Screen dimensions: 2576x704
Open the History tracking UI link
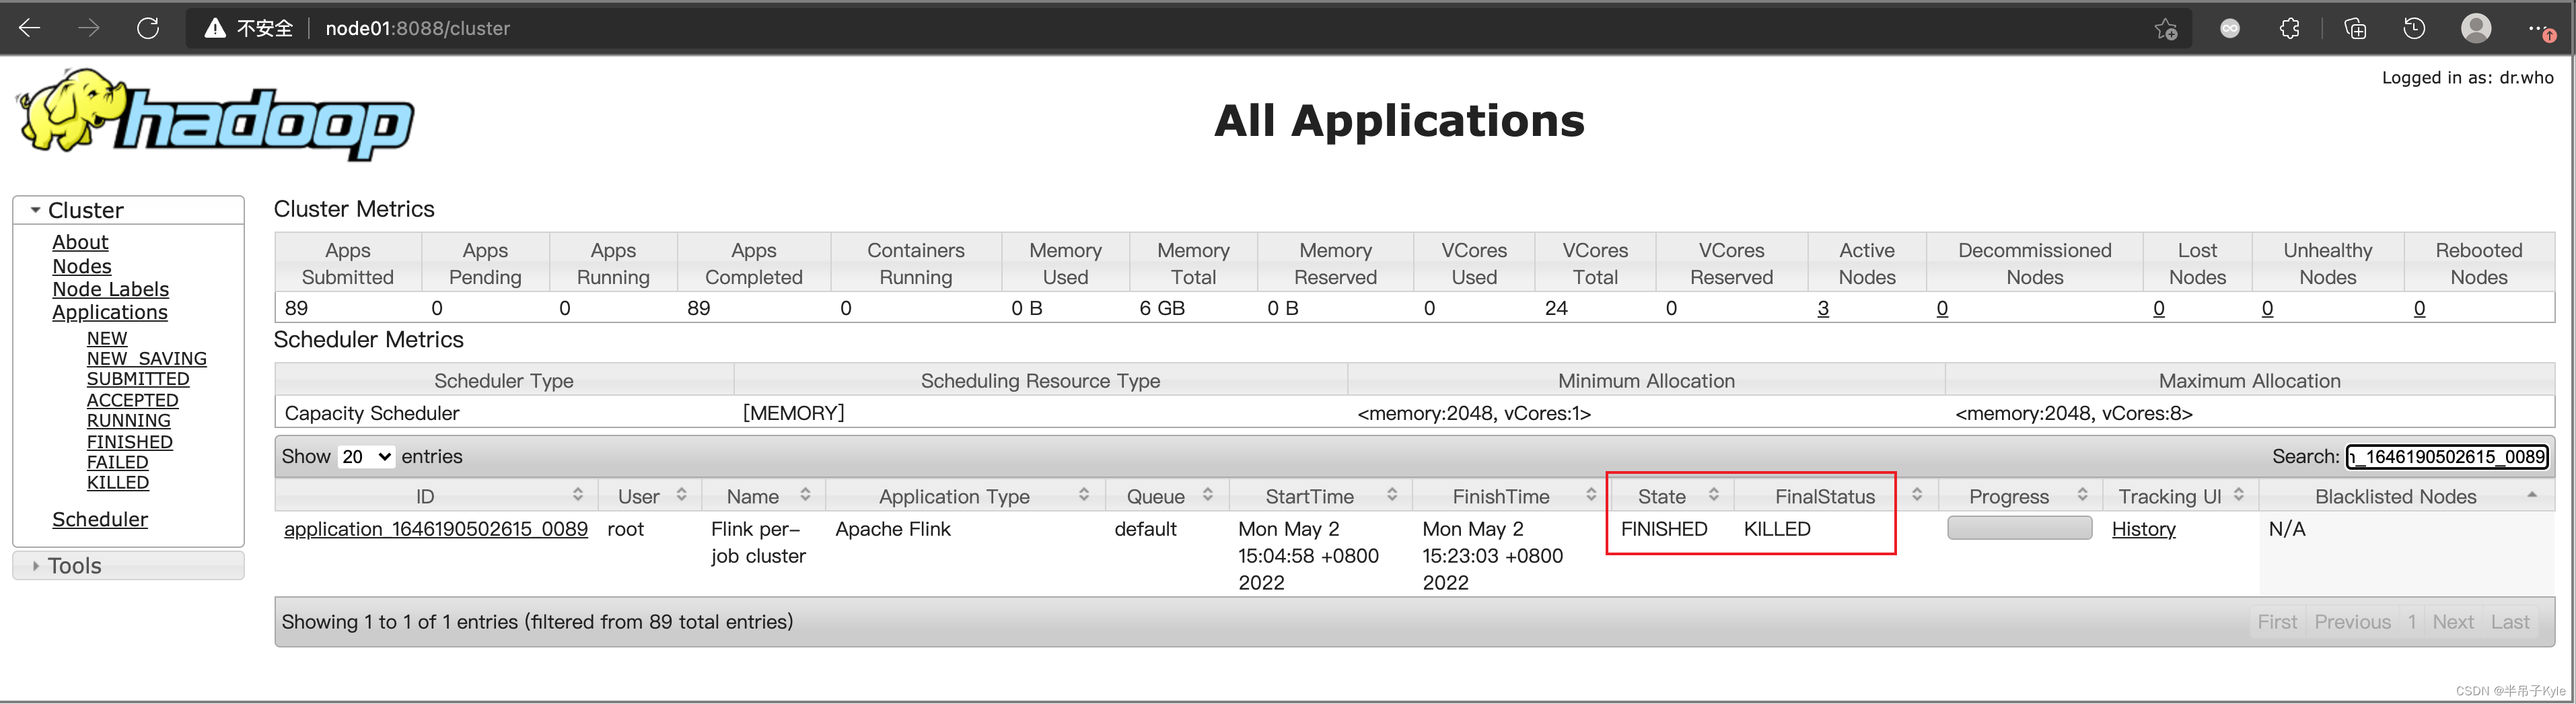pos(2144,529)
